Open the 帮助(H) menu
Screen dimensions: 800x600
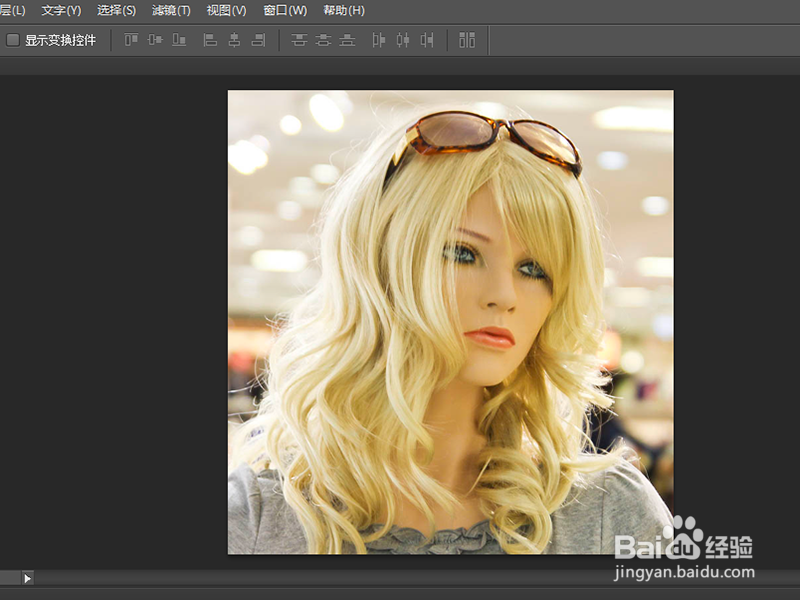click(x=344, y=10)
